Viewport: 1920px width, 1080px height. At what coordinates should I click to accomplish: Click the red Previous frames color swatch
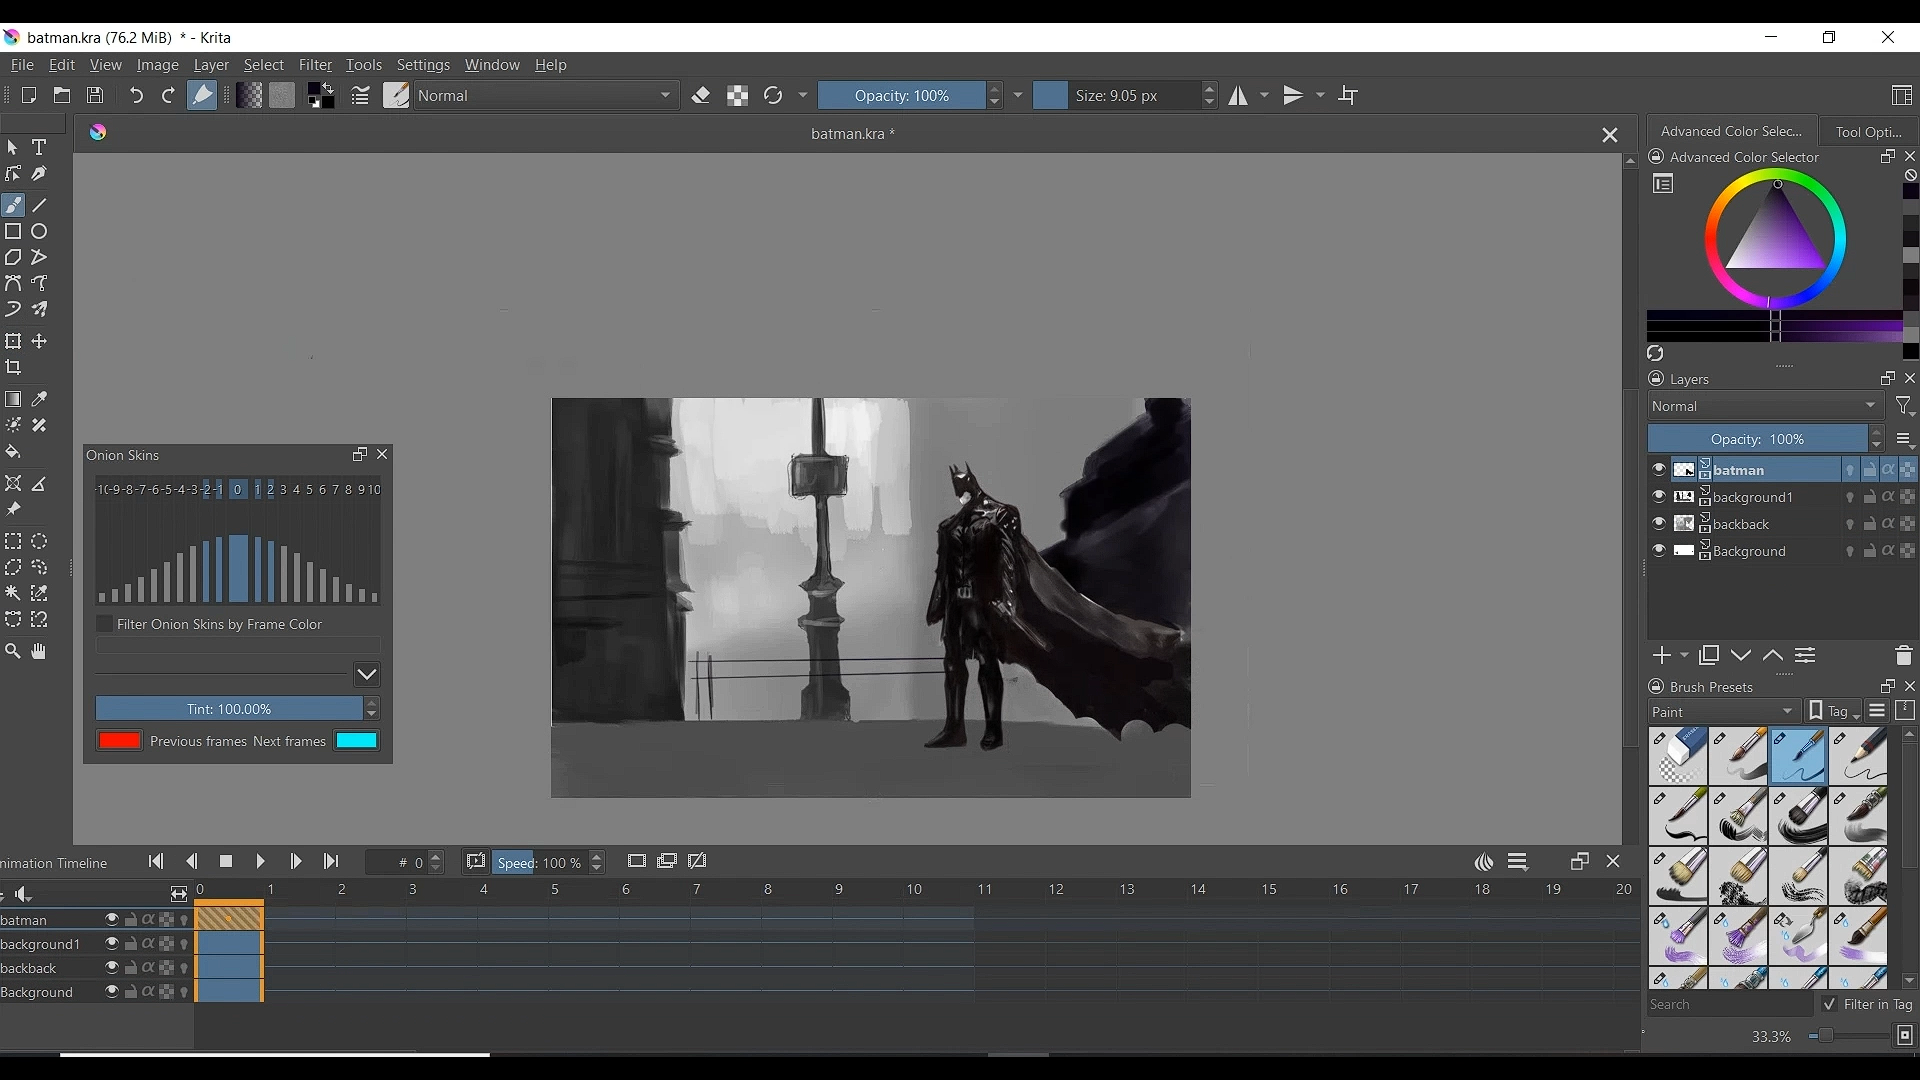119,741
